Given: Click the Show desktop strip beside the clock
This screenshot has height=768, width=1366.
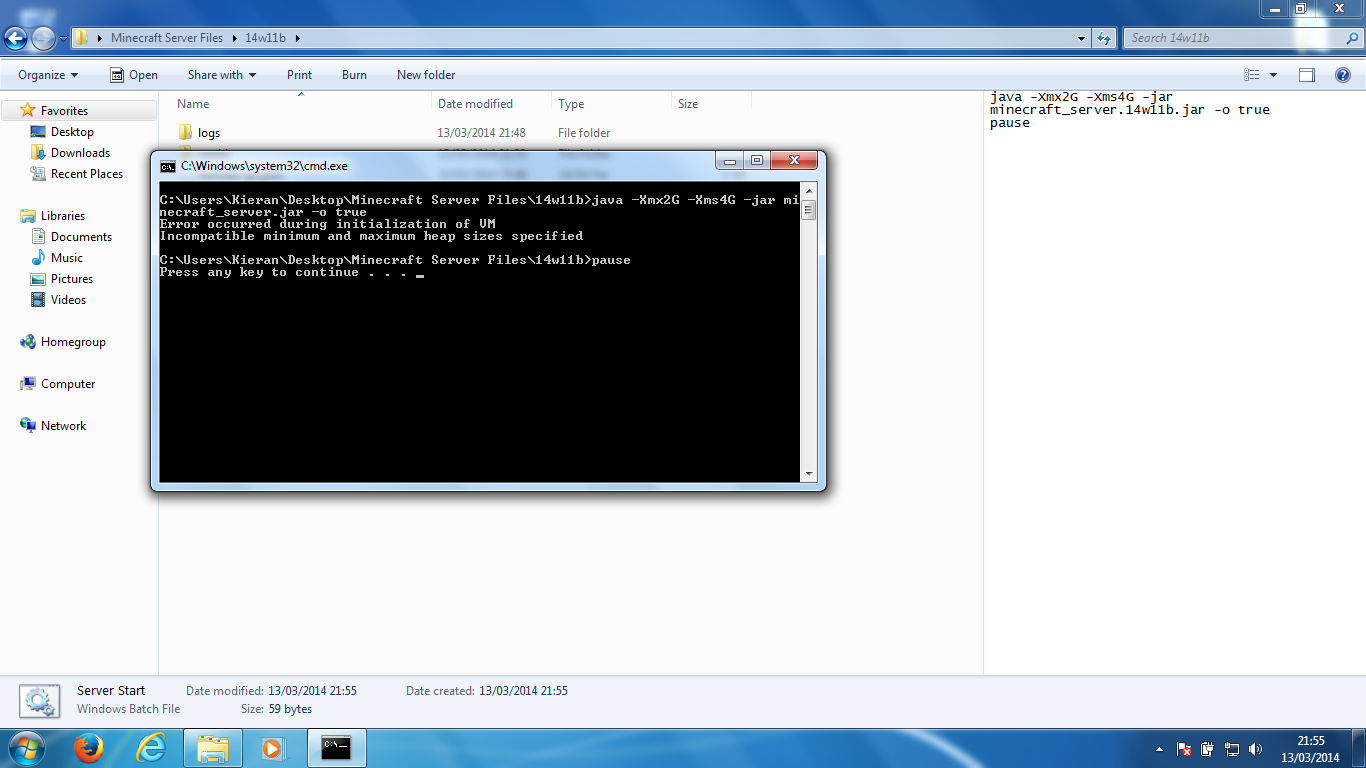Looking at the screenshot, I should [x=1358, y=749].
